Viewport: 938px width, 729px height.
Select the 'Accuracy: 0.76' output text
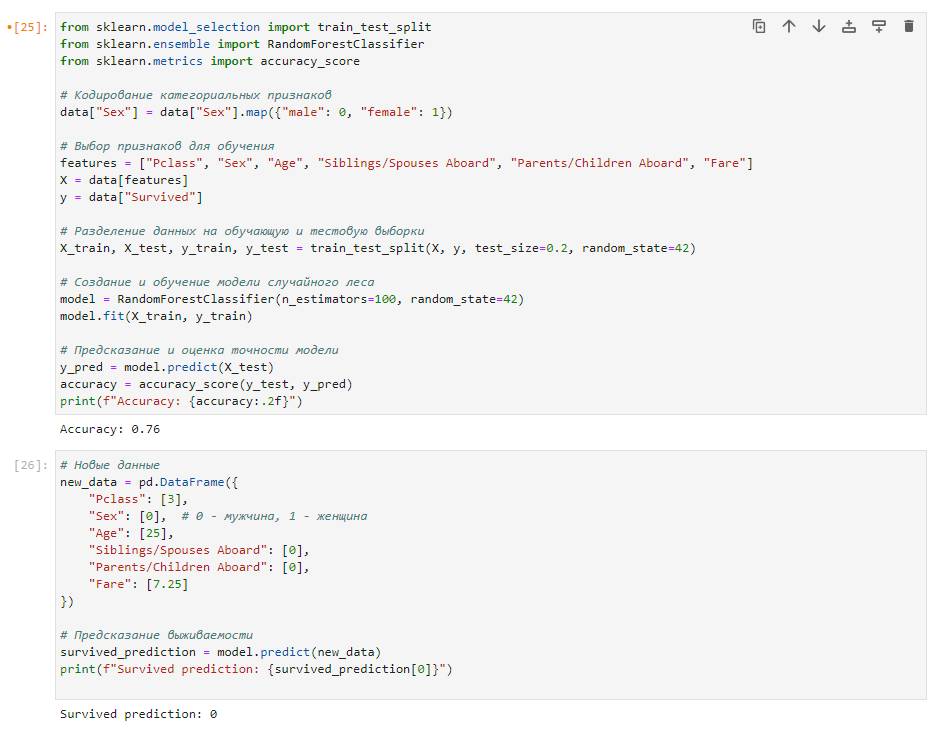click(110, 429)
